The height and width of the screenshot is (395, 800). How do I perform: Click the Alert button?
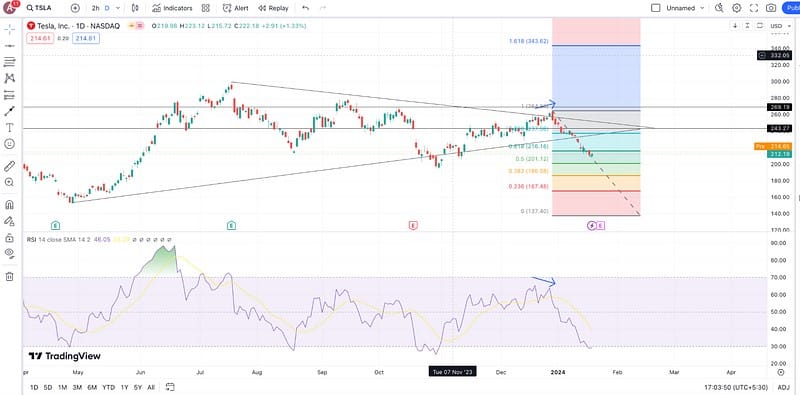coord(236,8)
